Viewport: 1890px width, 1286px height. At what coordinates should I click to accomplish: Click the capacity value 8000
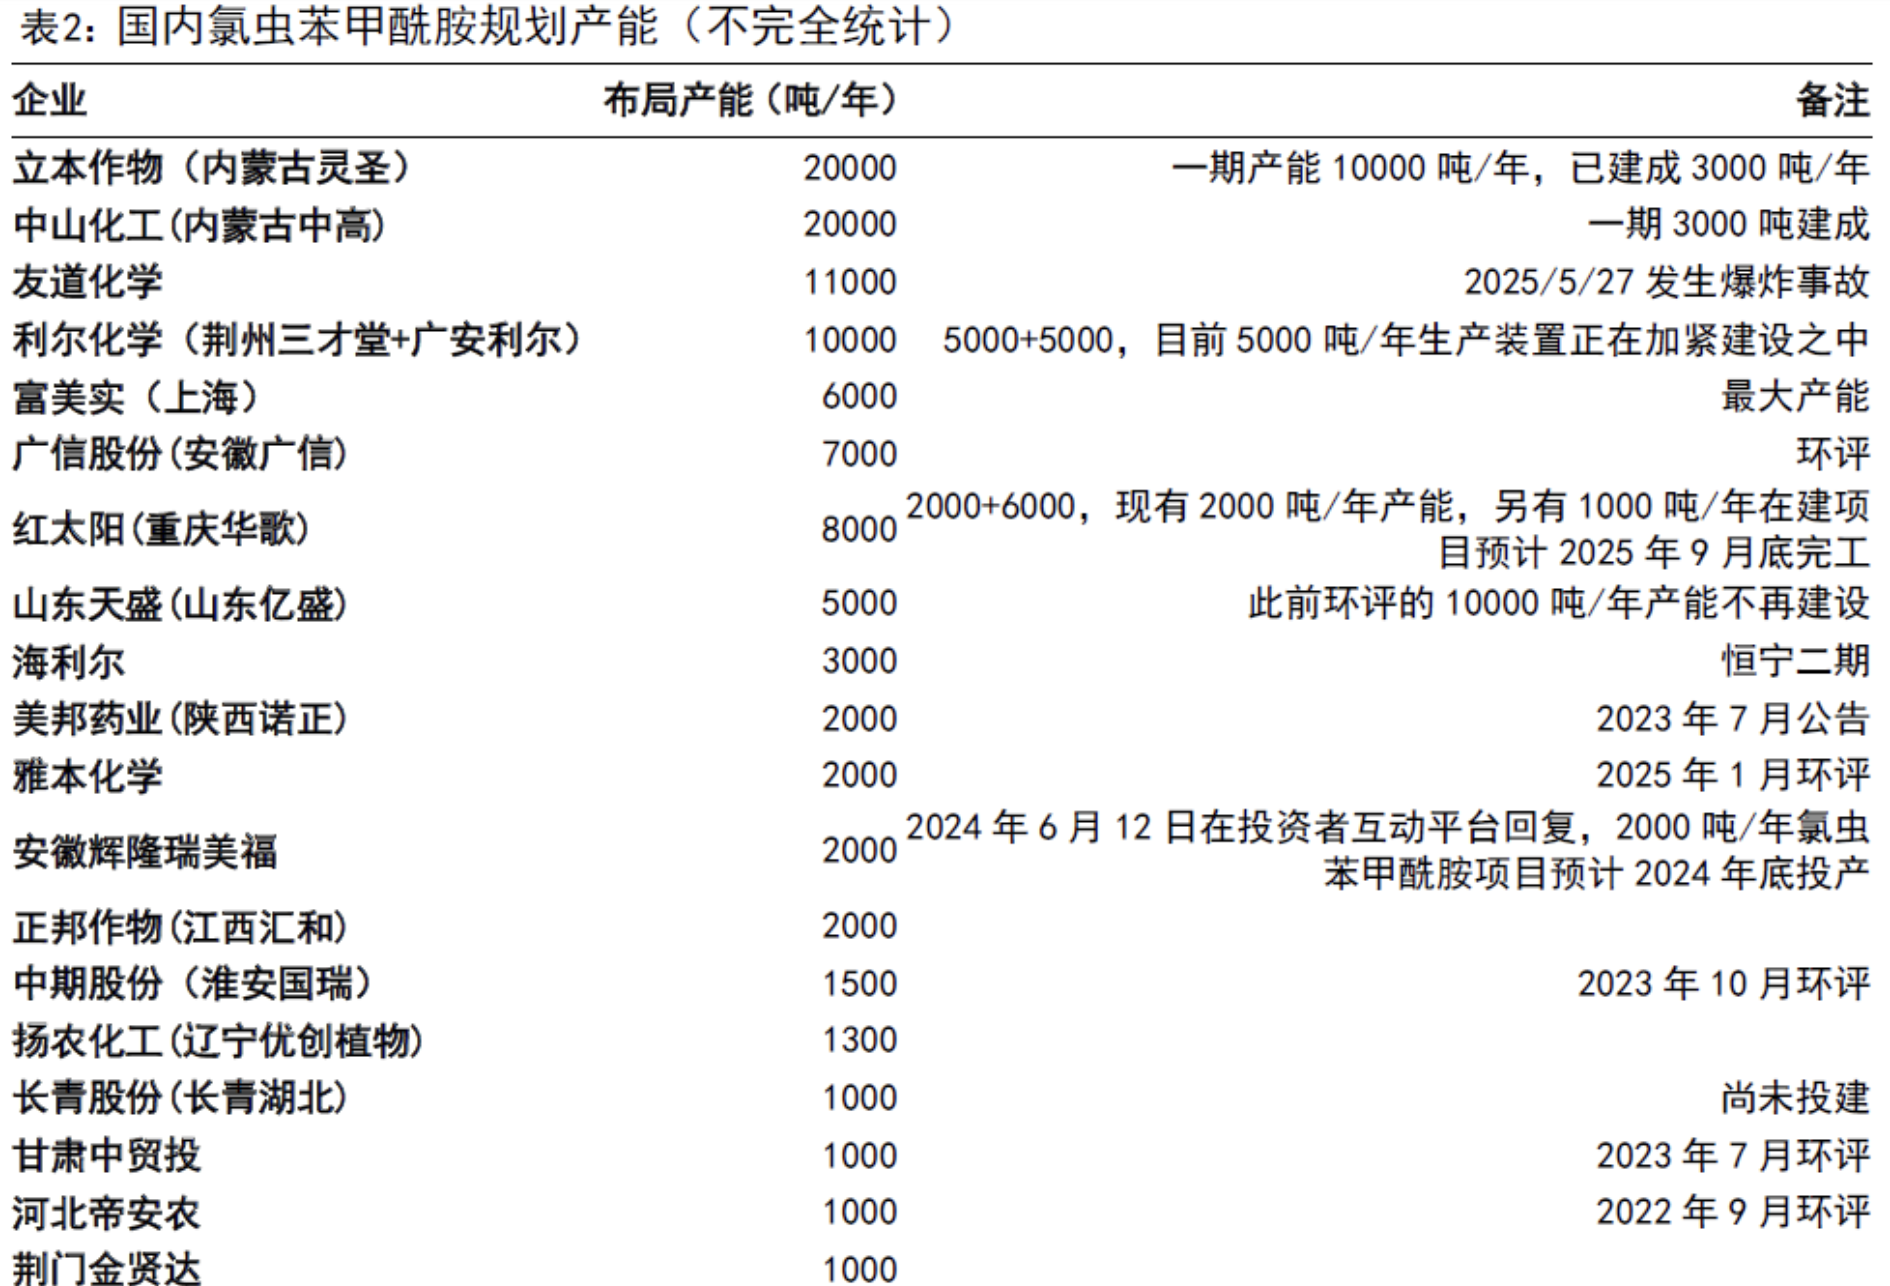click(x=859, y=530)
